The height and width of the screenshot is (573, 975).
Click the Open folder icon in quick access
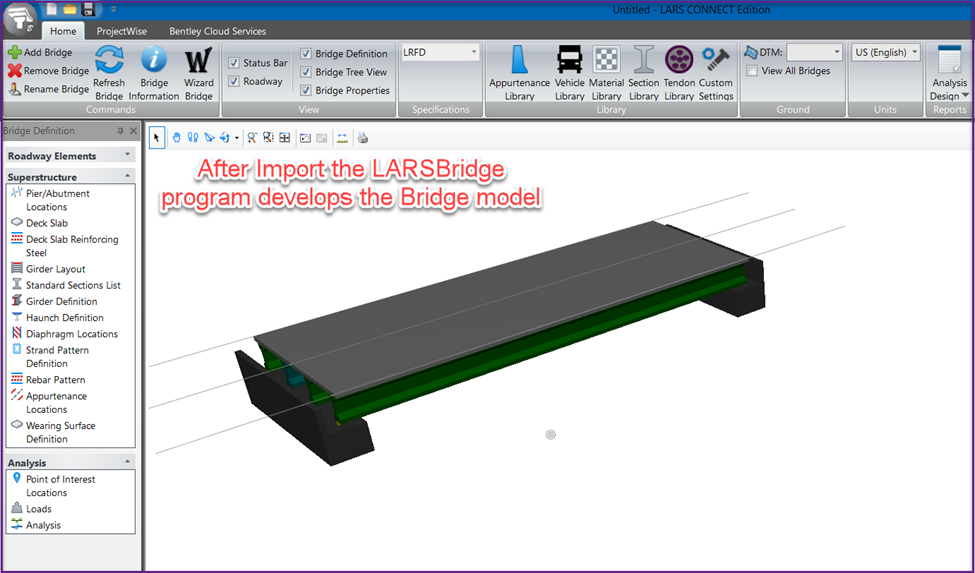70,9
